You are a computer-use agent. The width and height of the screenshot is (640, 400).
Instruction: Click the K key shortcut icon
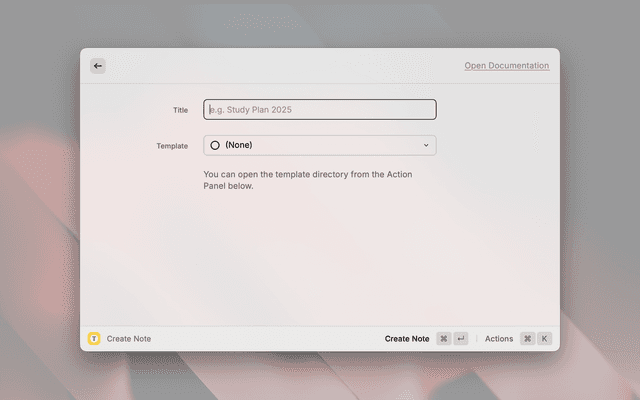click(x=545, y=339)
